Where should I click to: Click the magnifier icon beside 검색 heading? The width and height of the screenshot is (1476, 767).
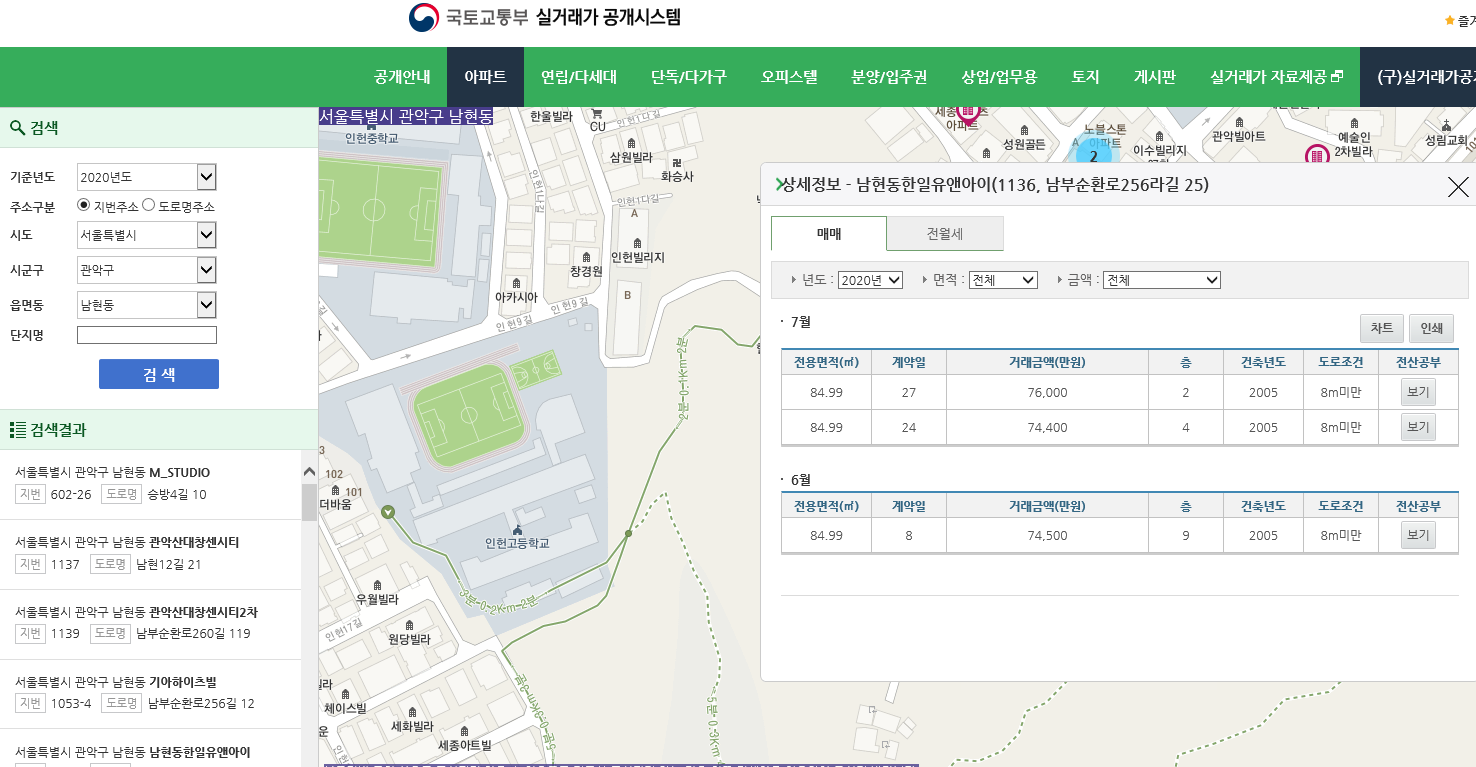click(14, 129)
